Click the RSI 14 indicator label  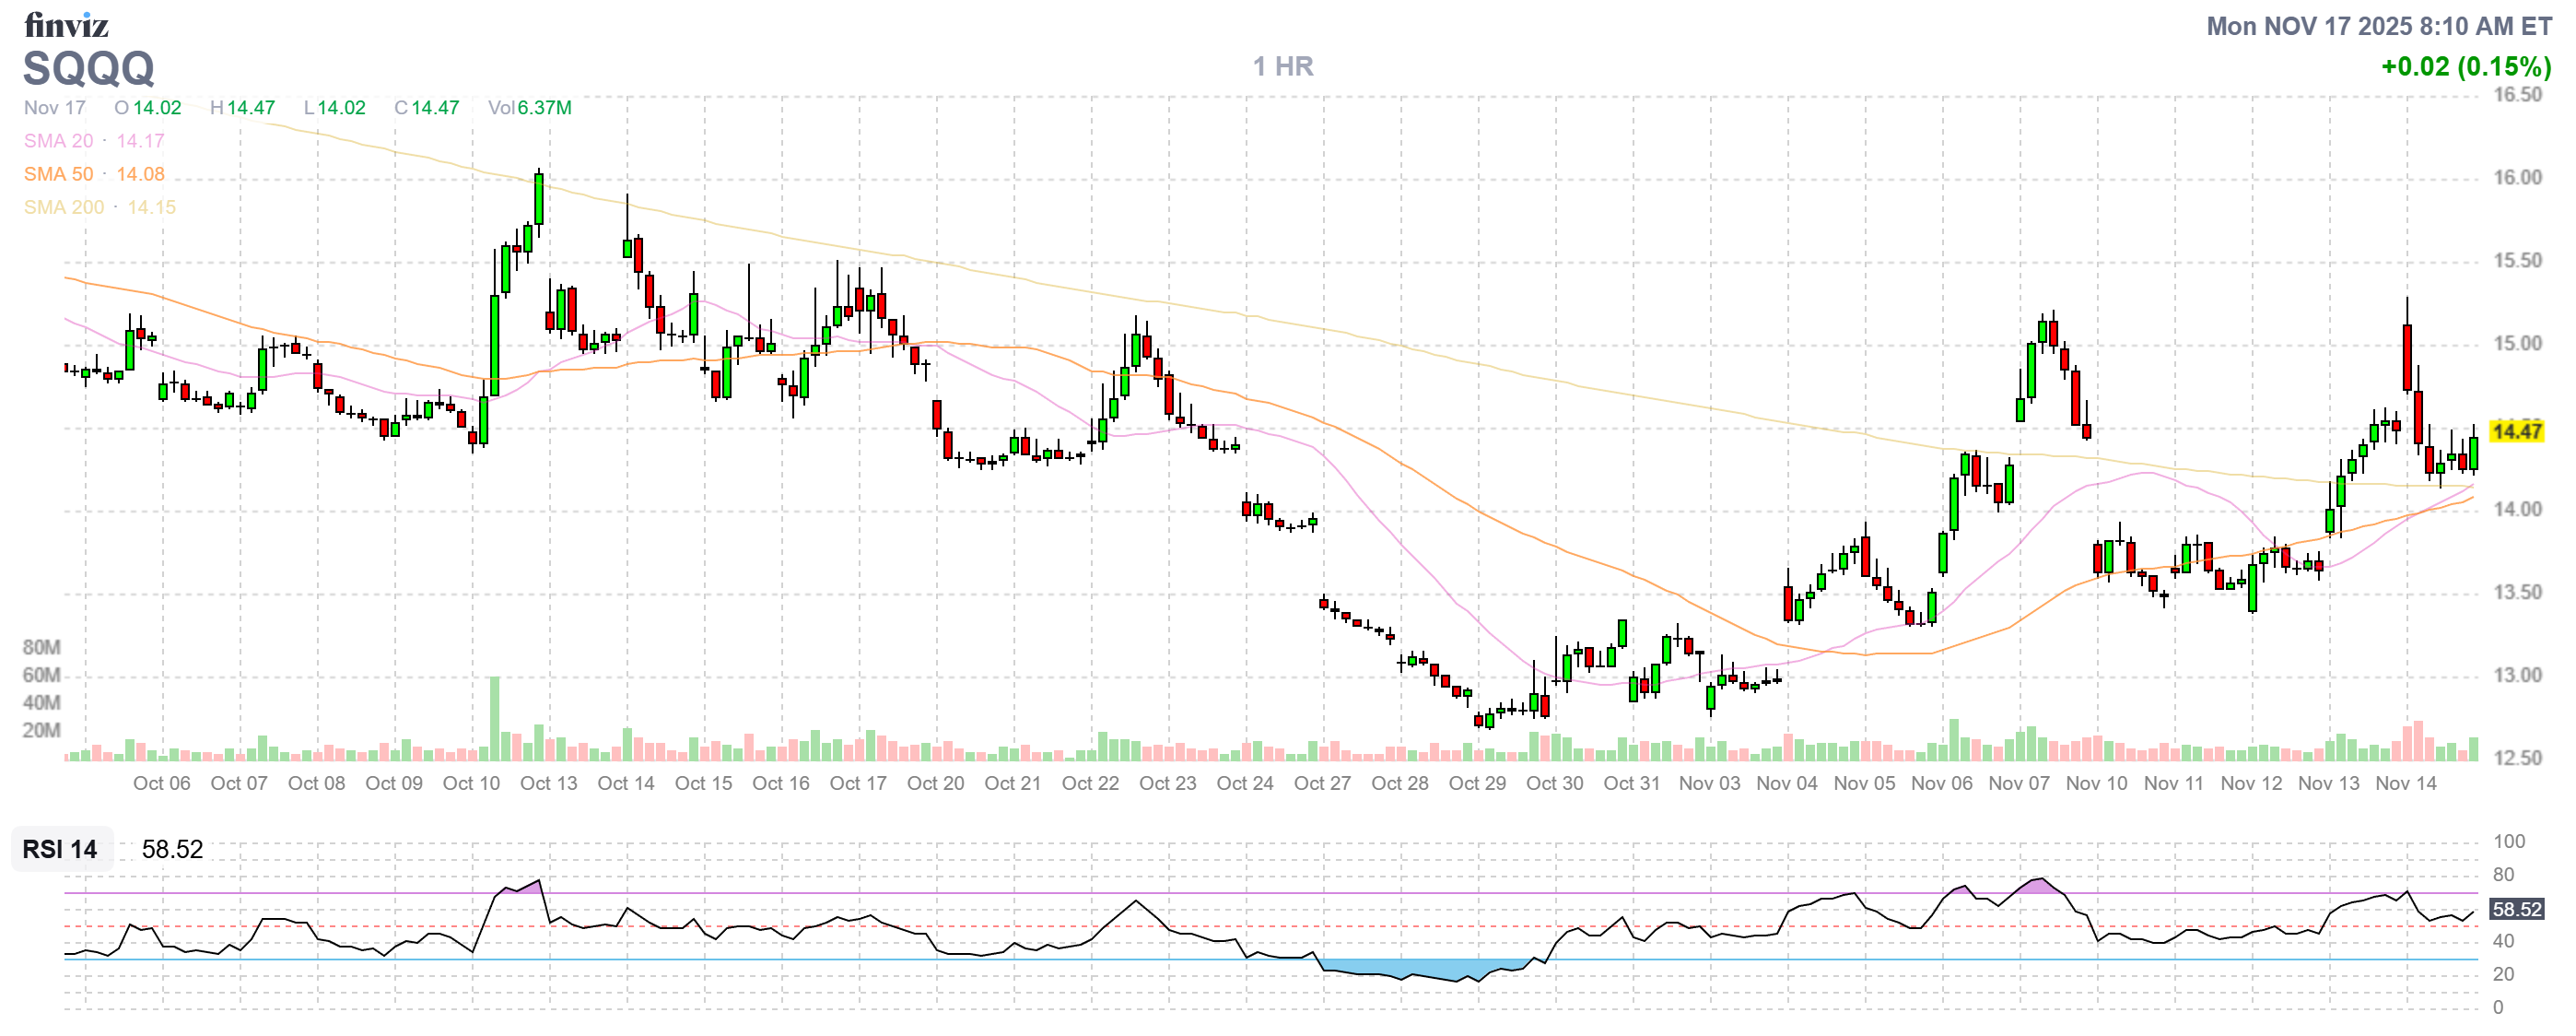click(x=60, y=849)
